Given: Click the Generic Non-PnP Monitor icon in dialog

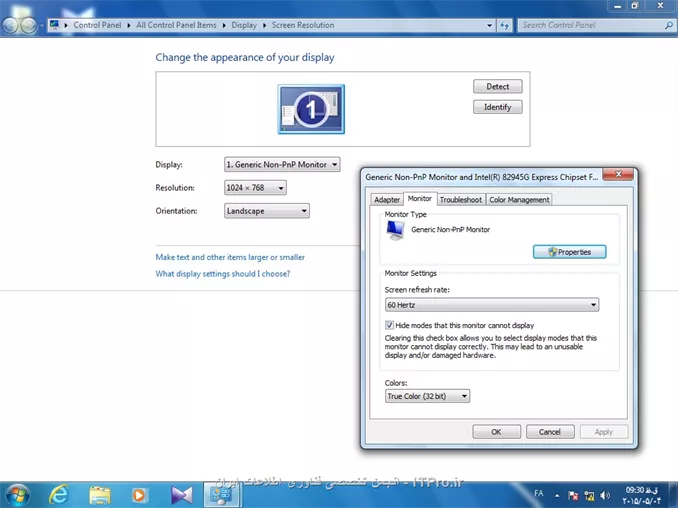Looking at the screenshot, I should 395,230.
